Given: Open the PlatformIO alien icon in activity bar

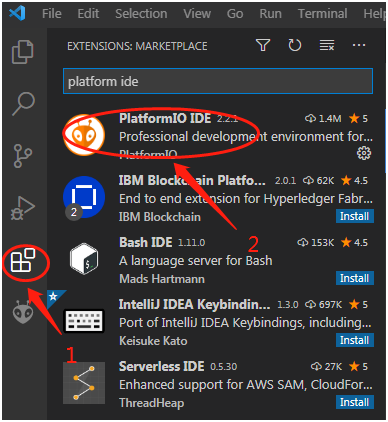Looking at the screenshot, I should (23, 312).
